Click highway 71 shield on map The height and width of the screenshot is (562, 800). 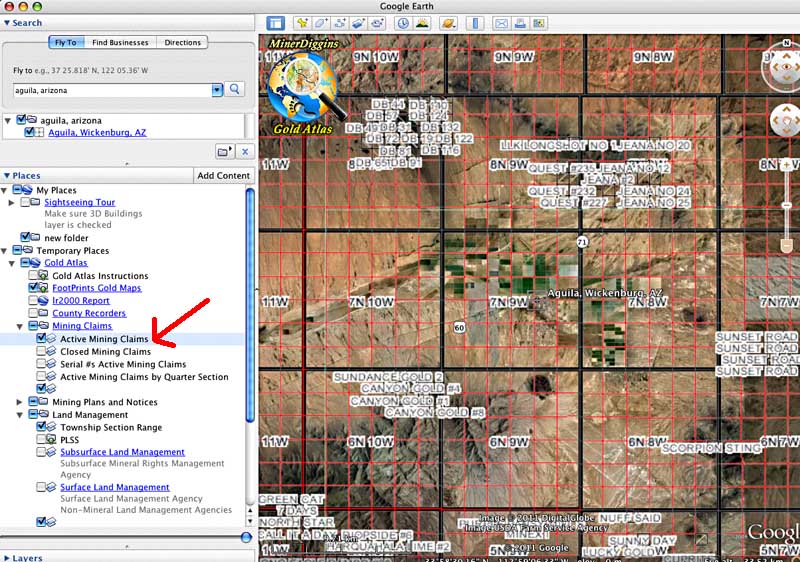pos(582,242)
